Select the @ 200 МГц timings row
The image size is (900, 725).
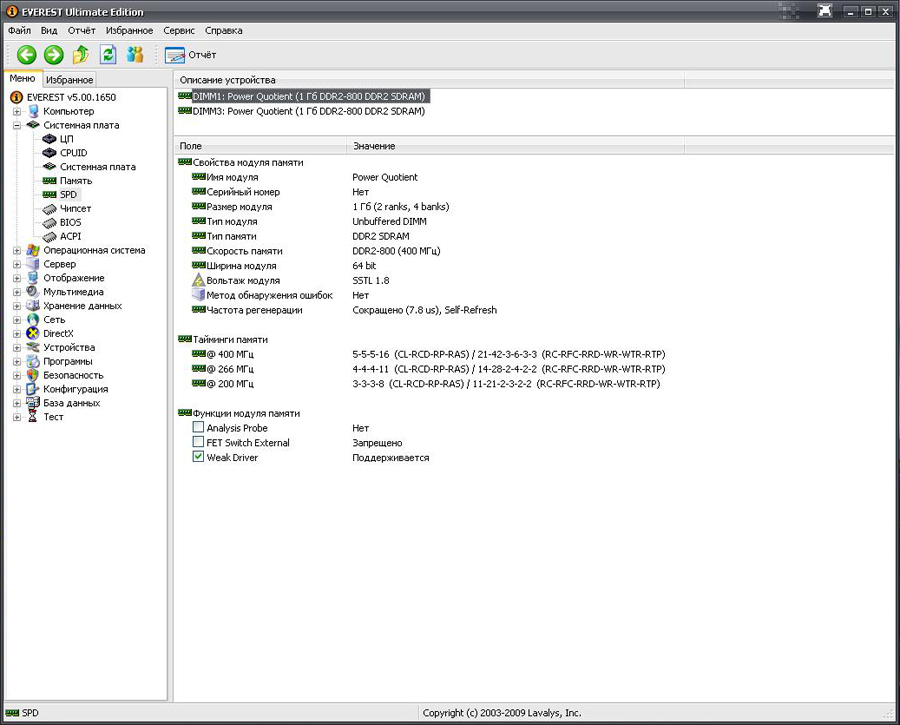[x=426, y=383]
